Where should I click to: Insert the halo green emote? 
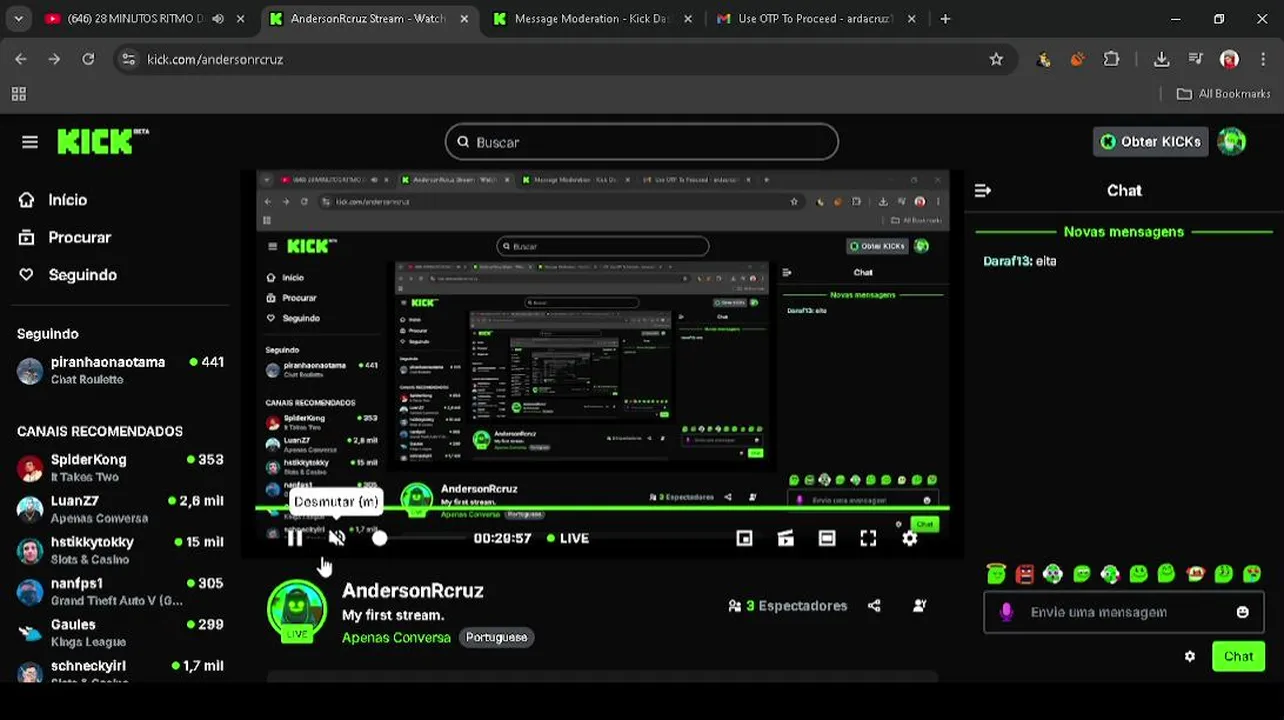point(996,573)
